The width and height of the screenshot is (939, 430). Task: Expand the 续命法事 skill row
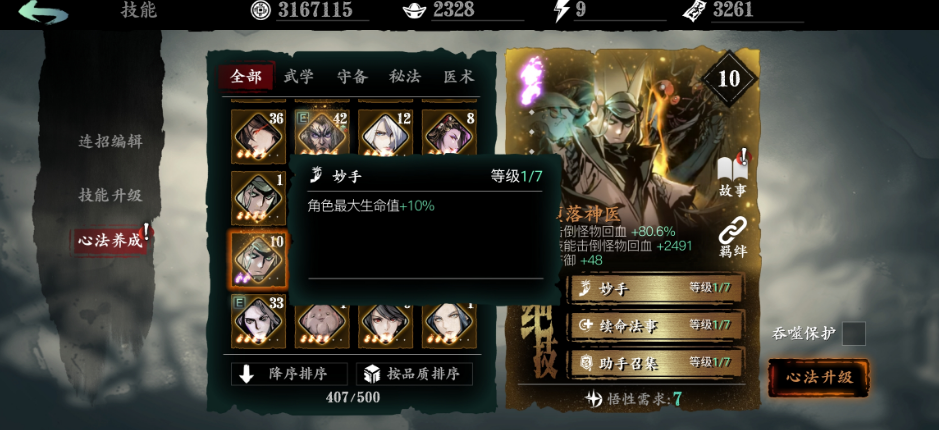click(x=657, y=326)
